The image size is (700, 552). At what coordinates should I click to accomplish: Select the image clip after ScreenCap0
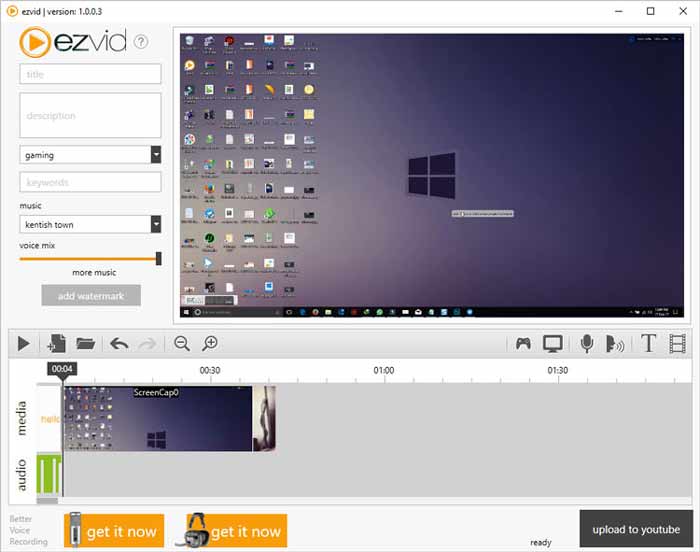pos(264,419)
